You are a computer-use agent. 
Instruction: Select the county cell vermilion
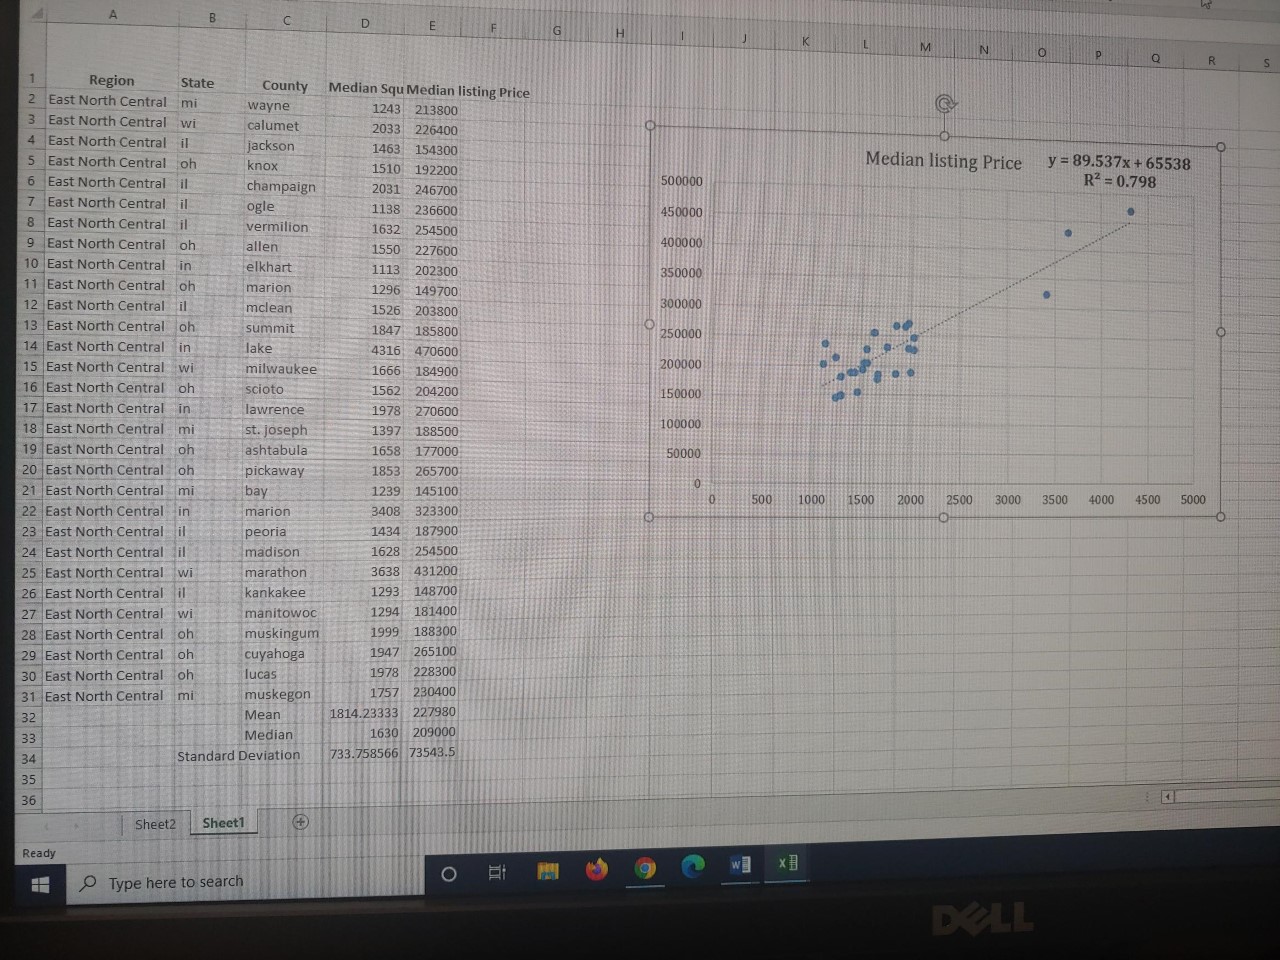(277, 227)
